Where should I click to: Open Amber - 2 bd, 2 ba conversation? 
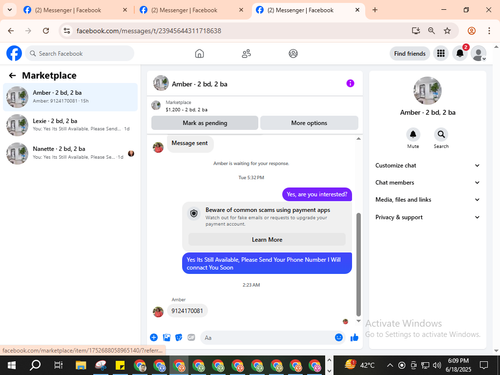tap(70, 97)
